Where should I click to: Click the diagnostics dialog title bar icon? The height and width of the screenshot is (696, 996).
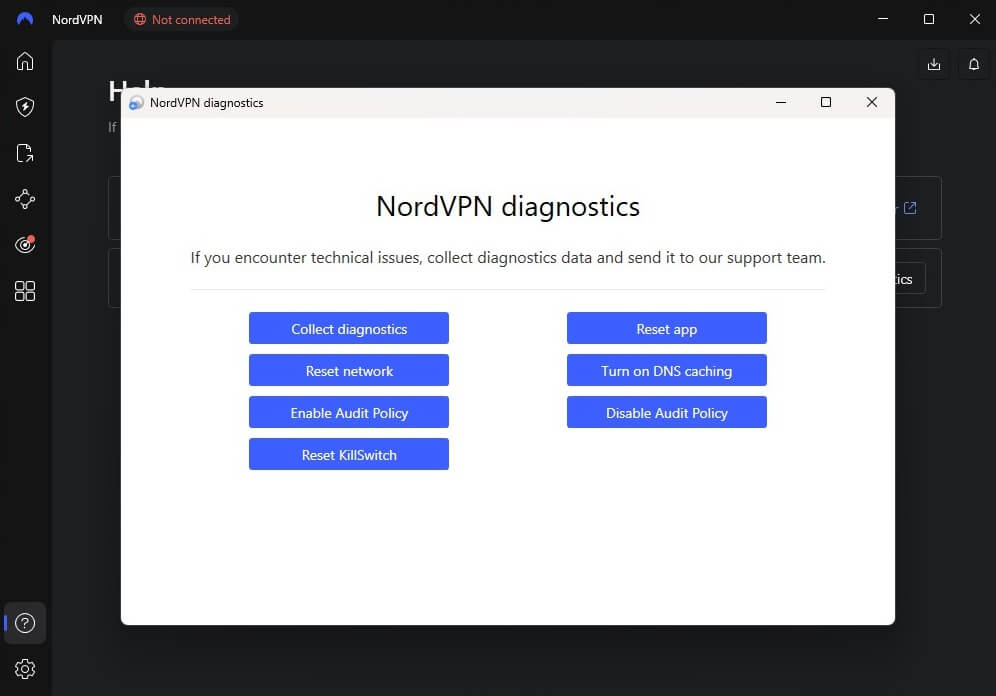pos(136,103)
